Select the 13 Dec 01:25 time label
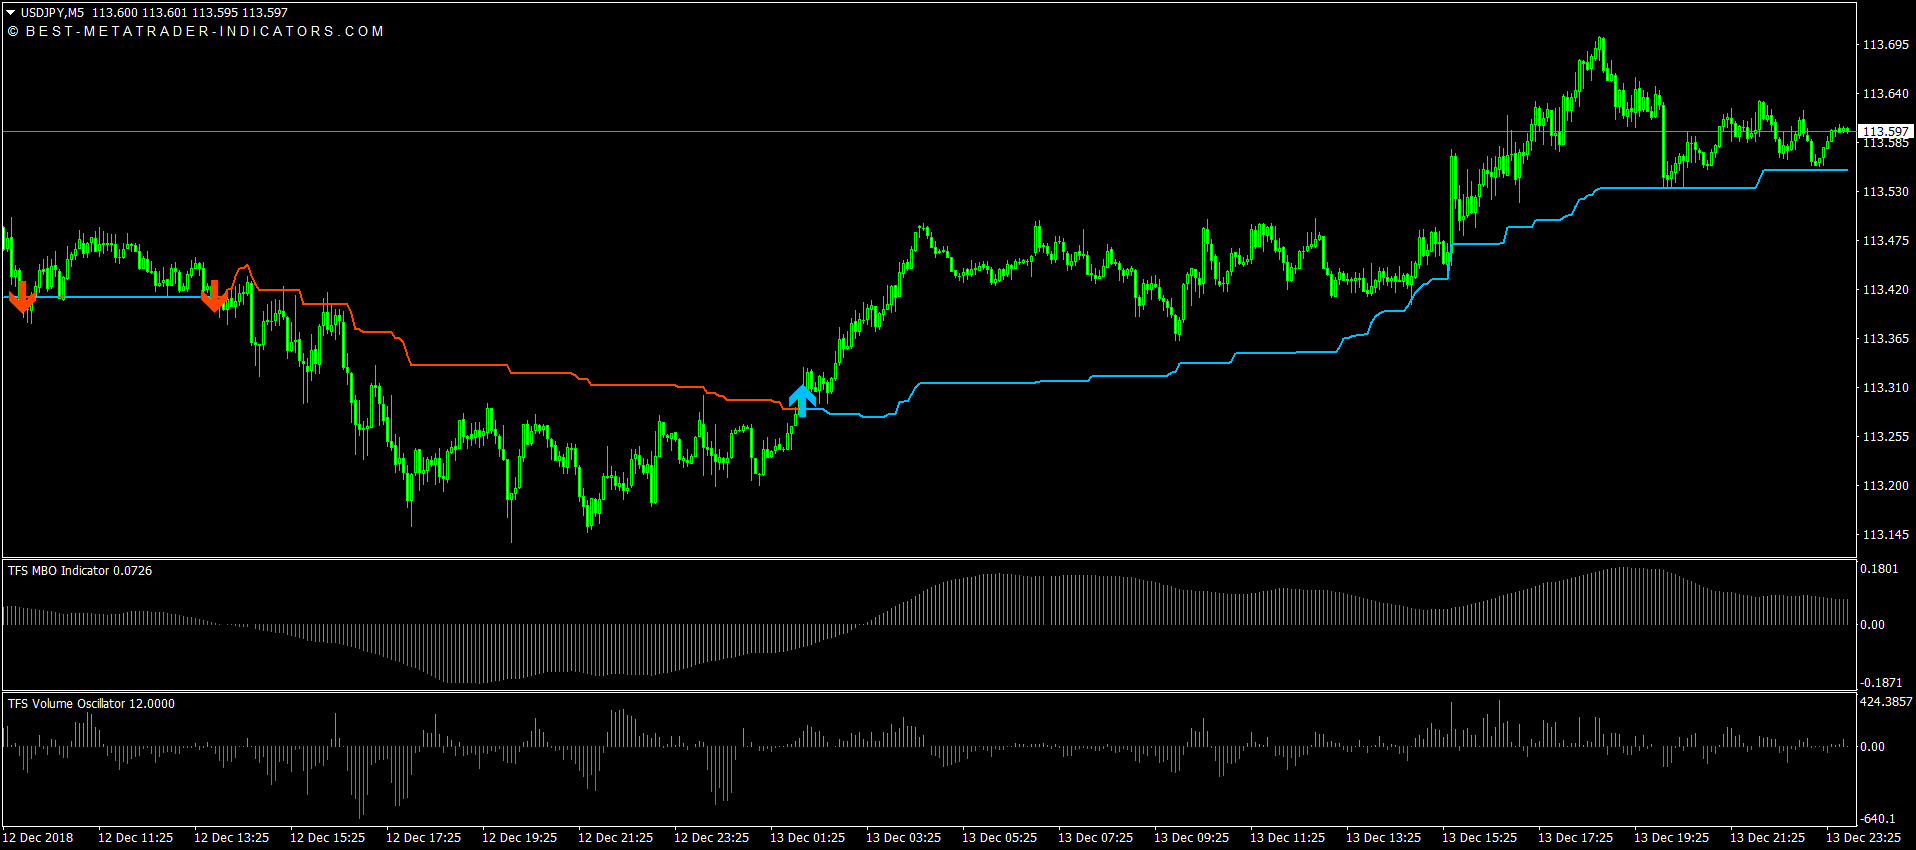 pyautogui.click(x=807, y=838)
